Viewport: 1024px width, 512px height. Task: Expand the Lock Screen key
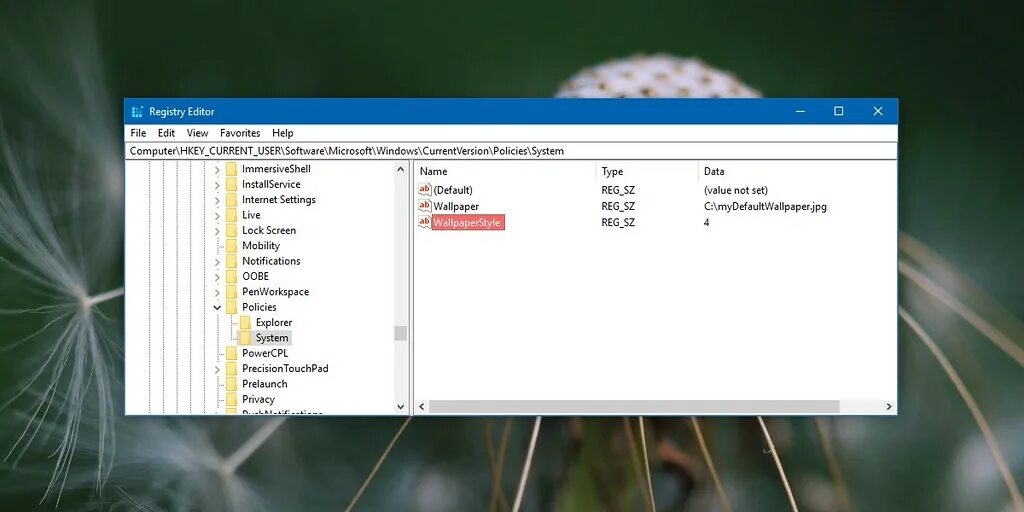tap(217, 231)
